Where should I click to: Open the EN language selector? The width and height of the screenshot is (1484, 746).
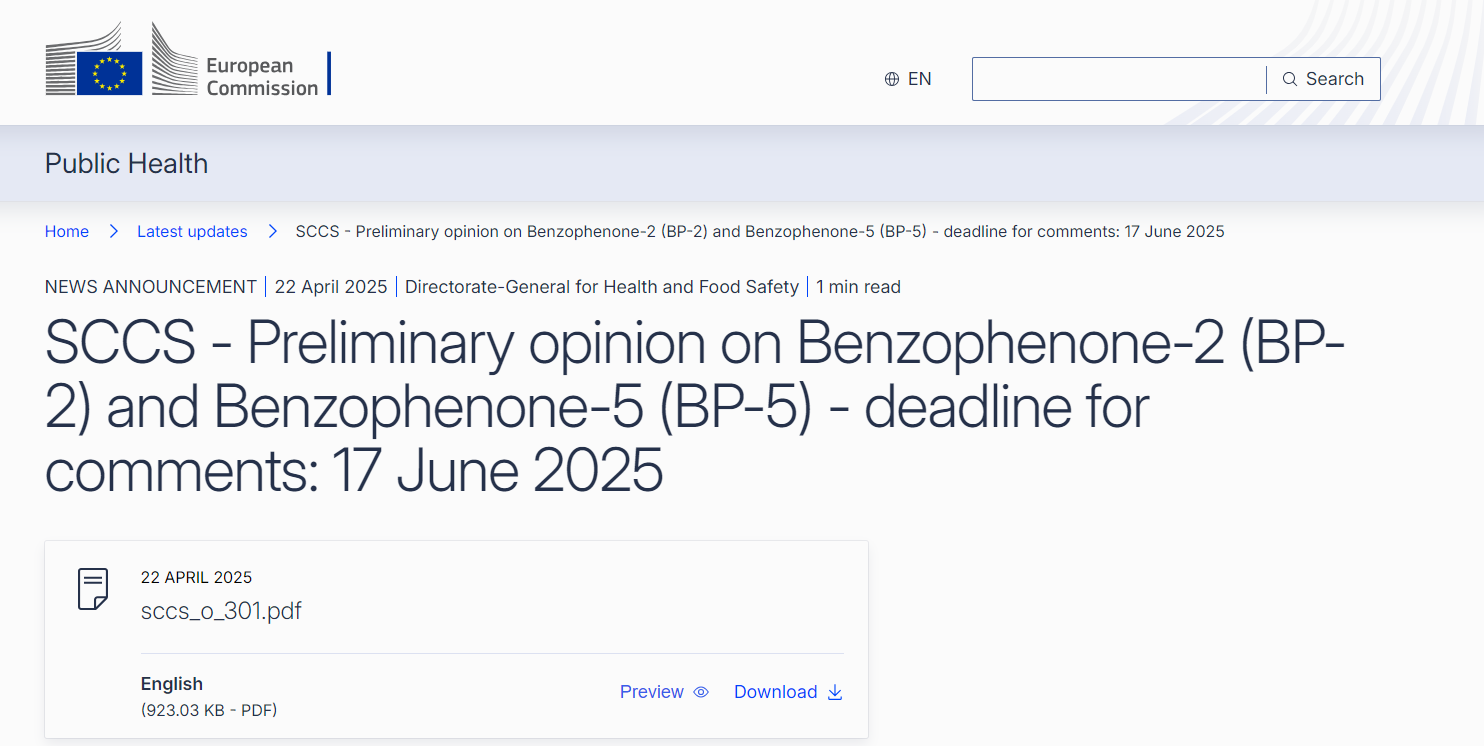(919, 79)
